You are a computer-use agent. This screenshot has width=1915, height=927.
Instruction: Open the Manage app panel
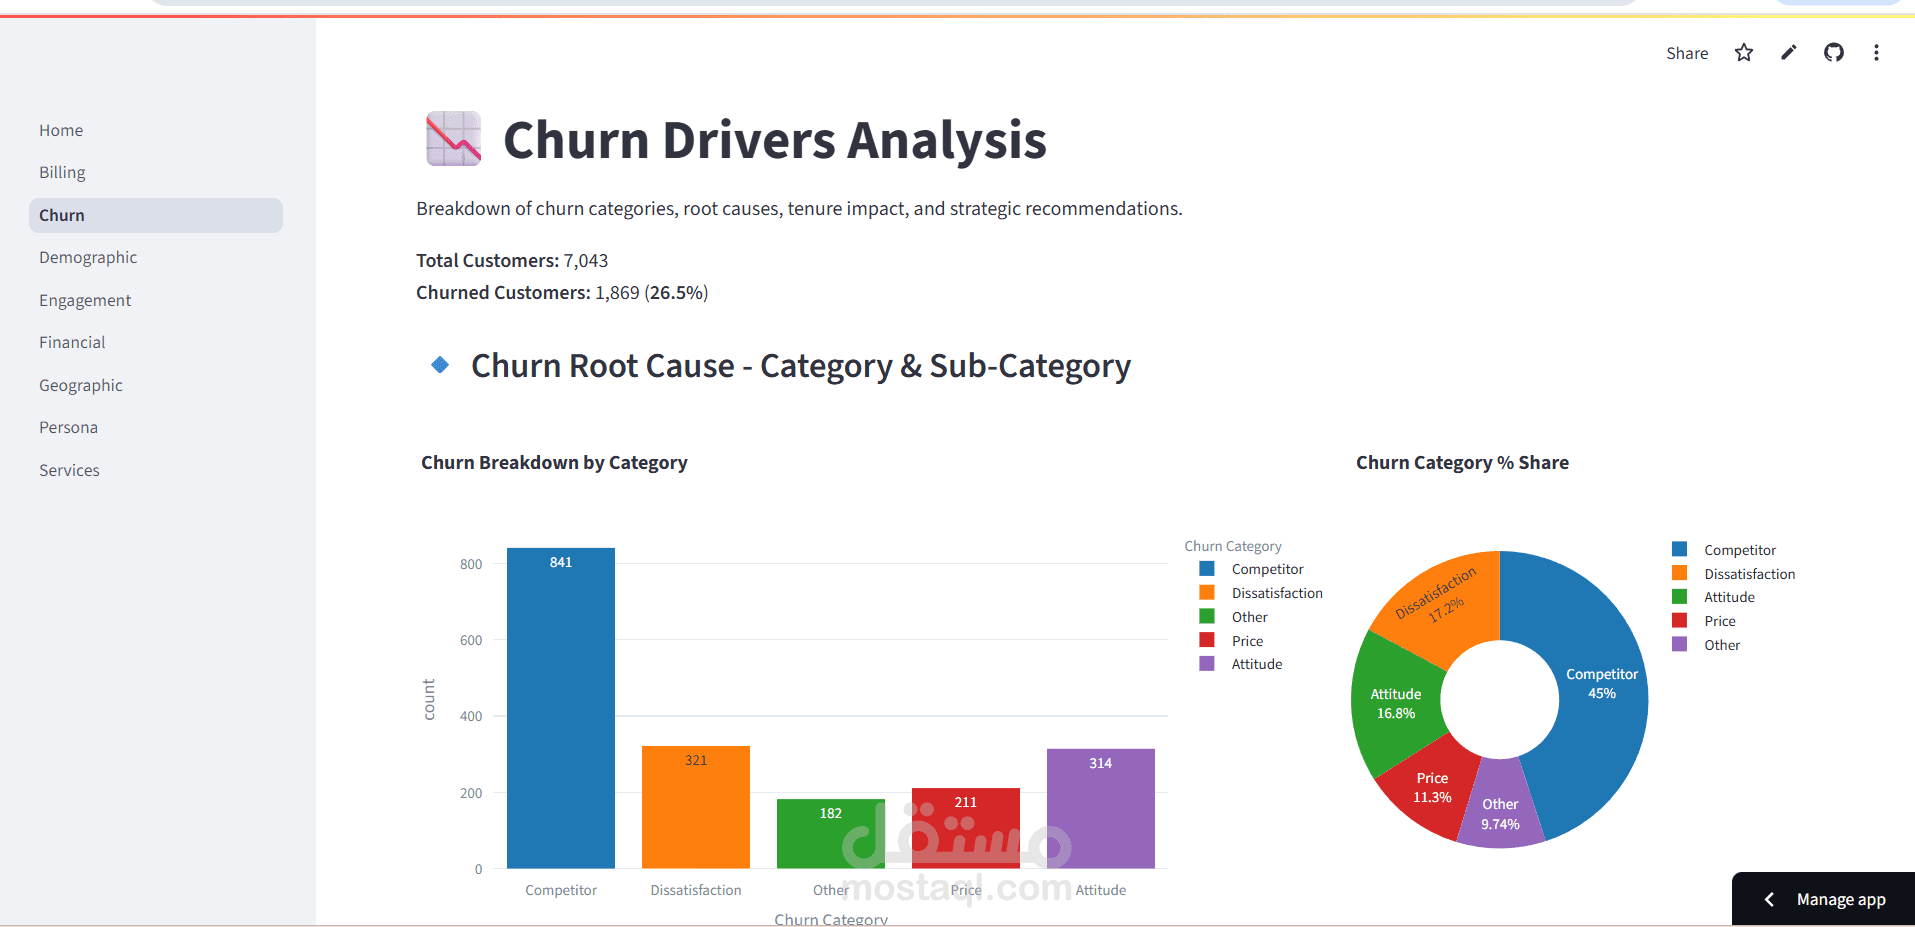1823,899
